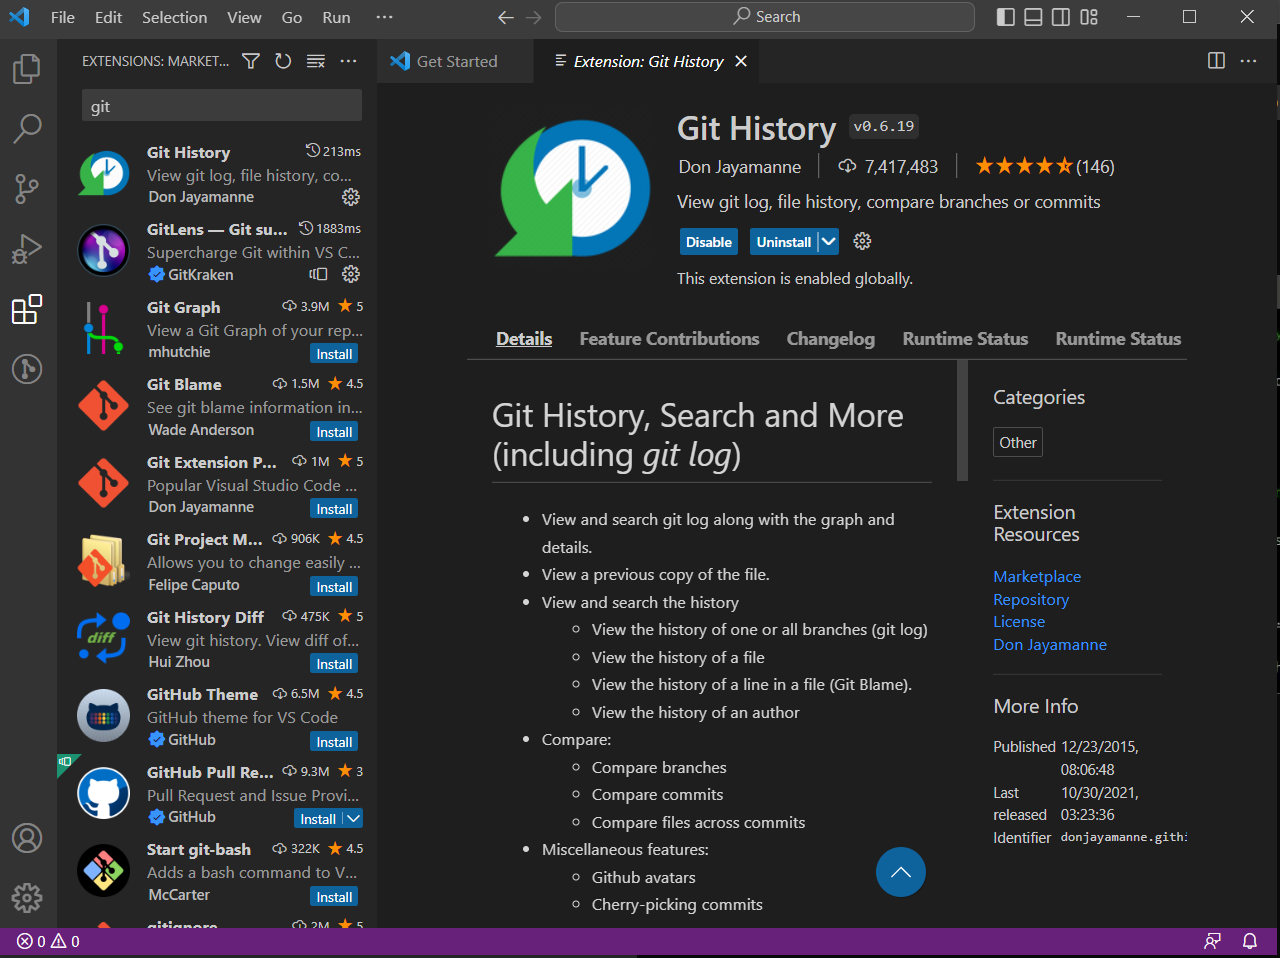Screen dimensions: 1280x958
Task: Go back using the navigation arrow
Action: 506,17
